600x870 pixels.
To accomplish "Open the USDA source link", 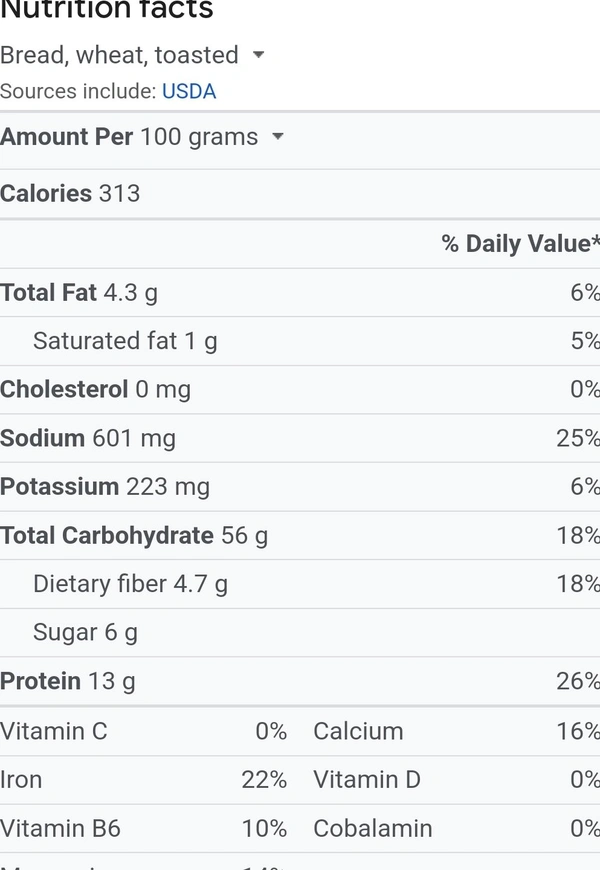I will point(189,92).
